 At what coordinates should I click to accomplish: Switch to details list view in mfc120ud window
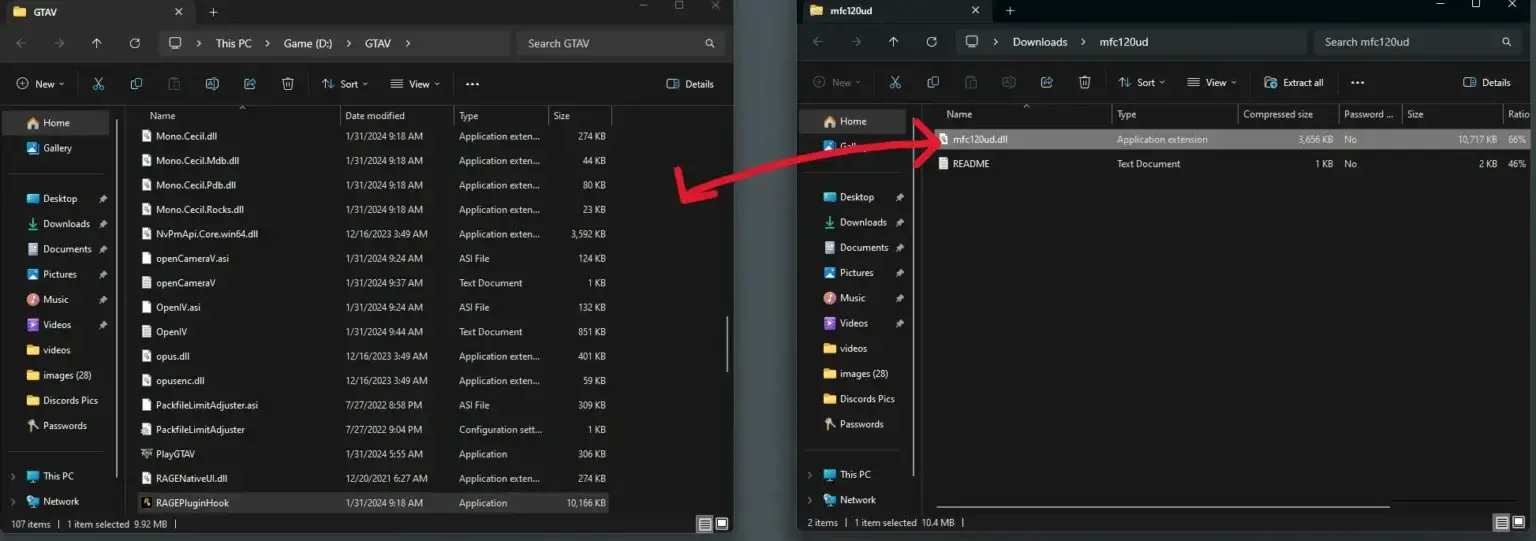click(x=1501, y=522)
